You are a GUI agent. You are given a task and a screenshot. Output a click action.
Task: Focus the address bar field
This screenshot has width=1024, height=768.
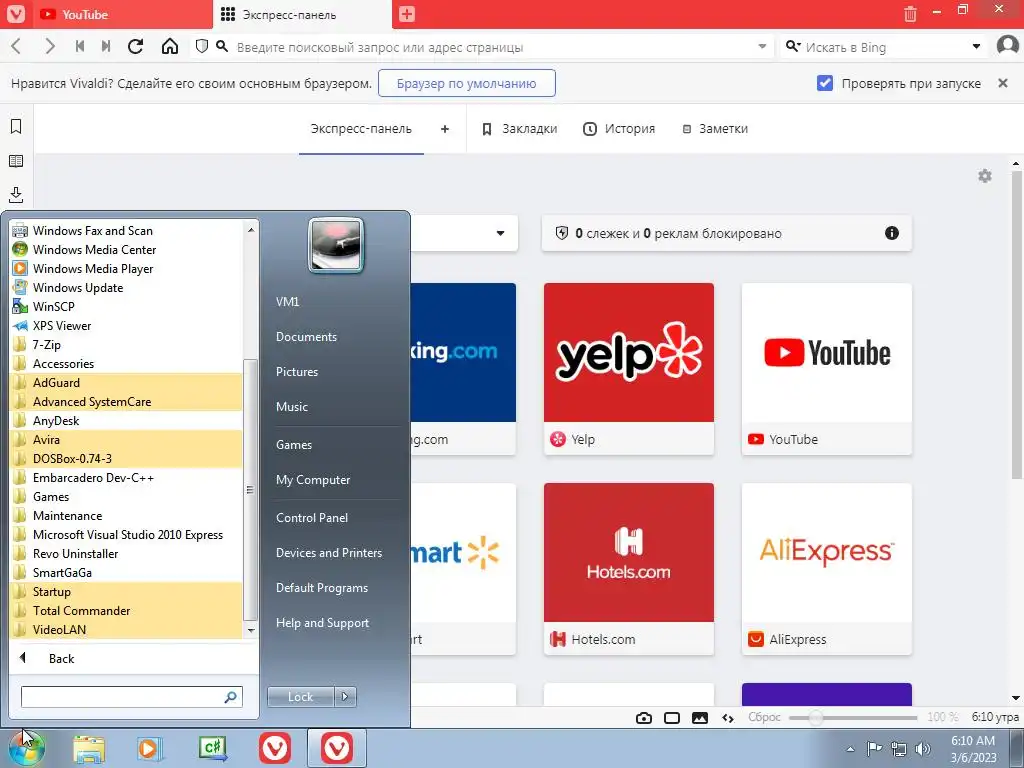click(x=483, y=47)
